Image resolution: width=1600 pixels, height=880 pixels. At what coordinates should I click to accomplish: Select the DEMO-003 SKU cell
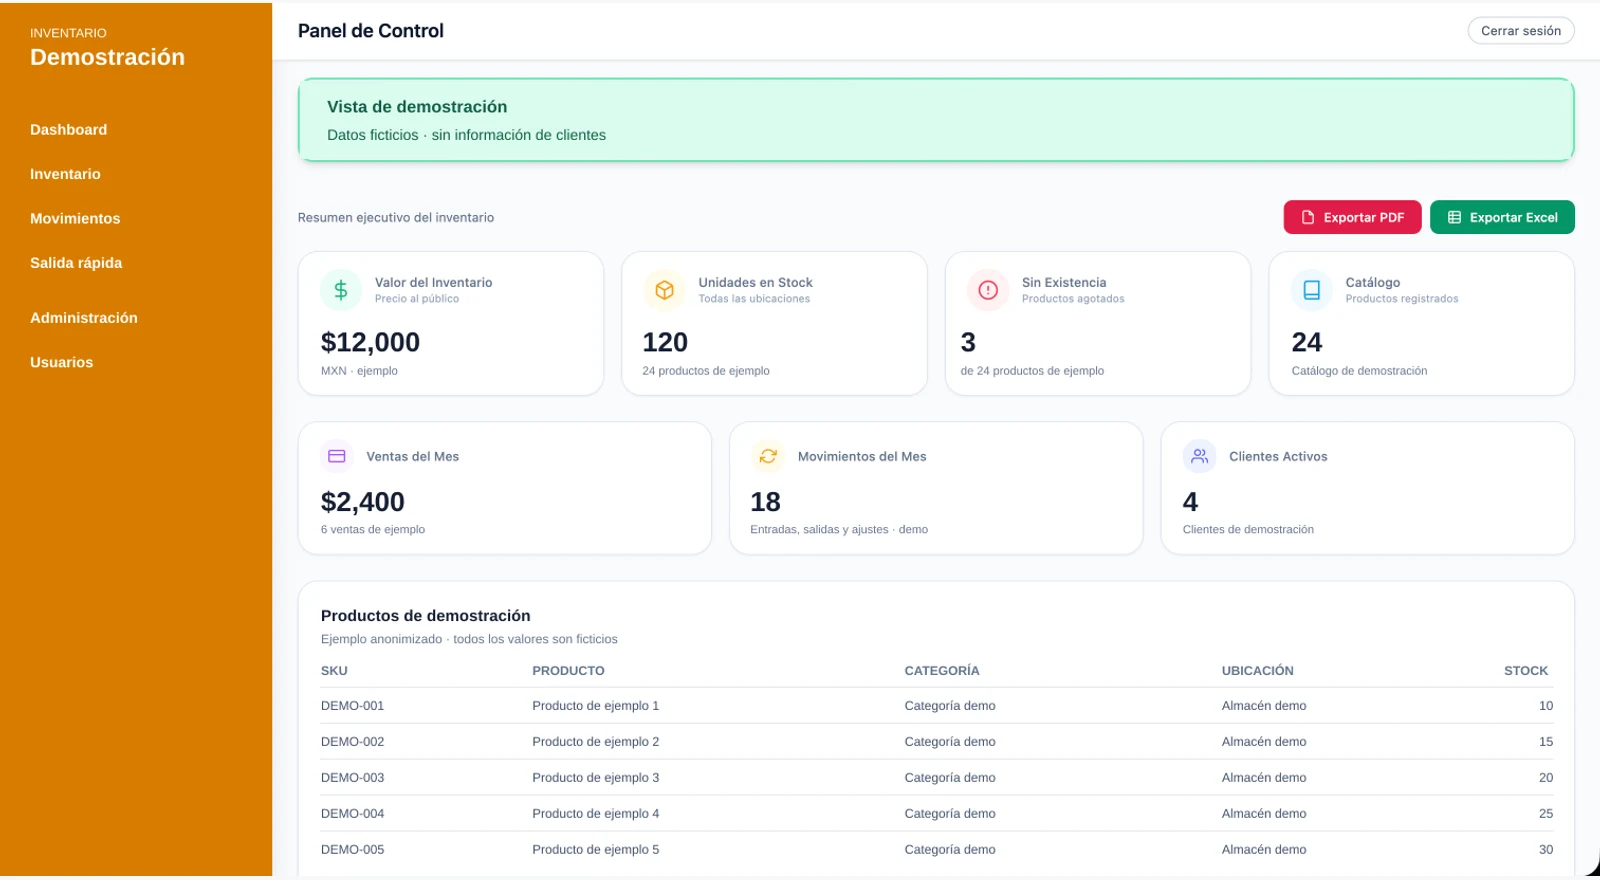(x=352, y=778)
